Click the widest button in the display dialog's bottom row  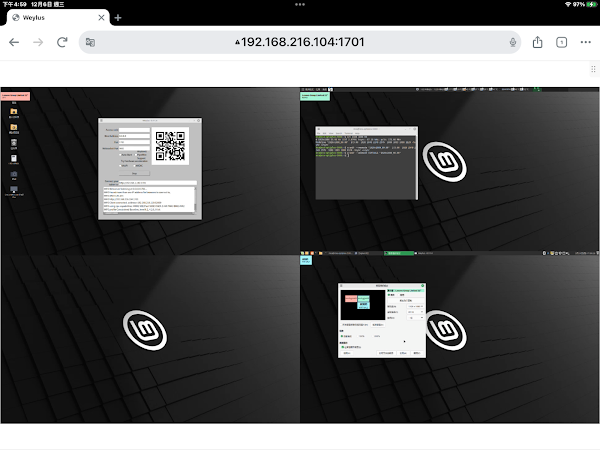pyautogui.click(x=386, y=353)
